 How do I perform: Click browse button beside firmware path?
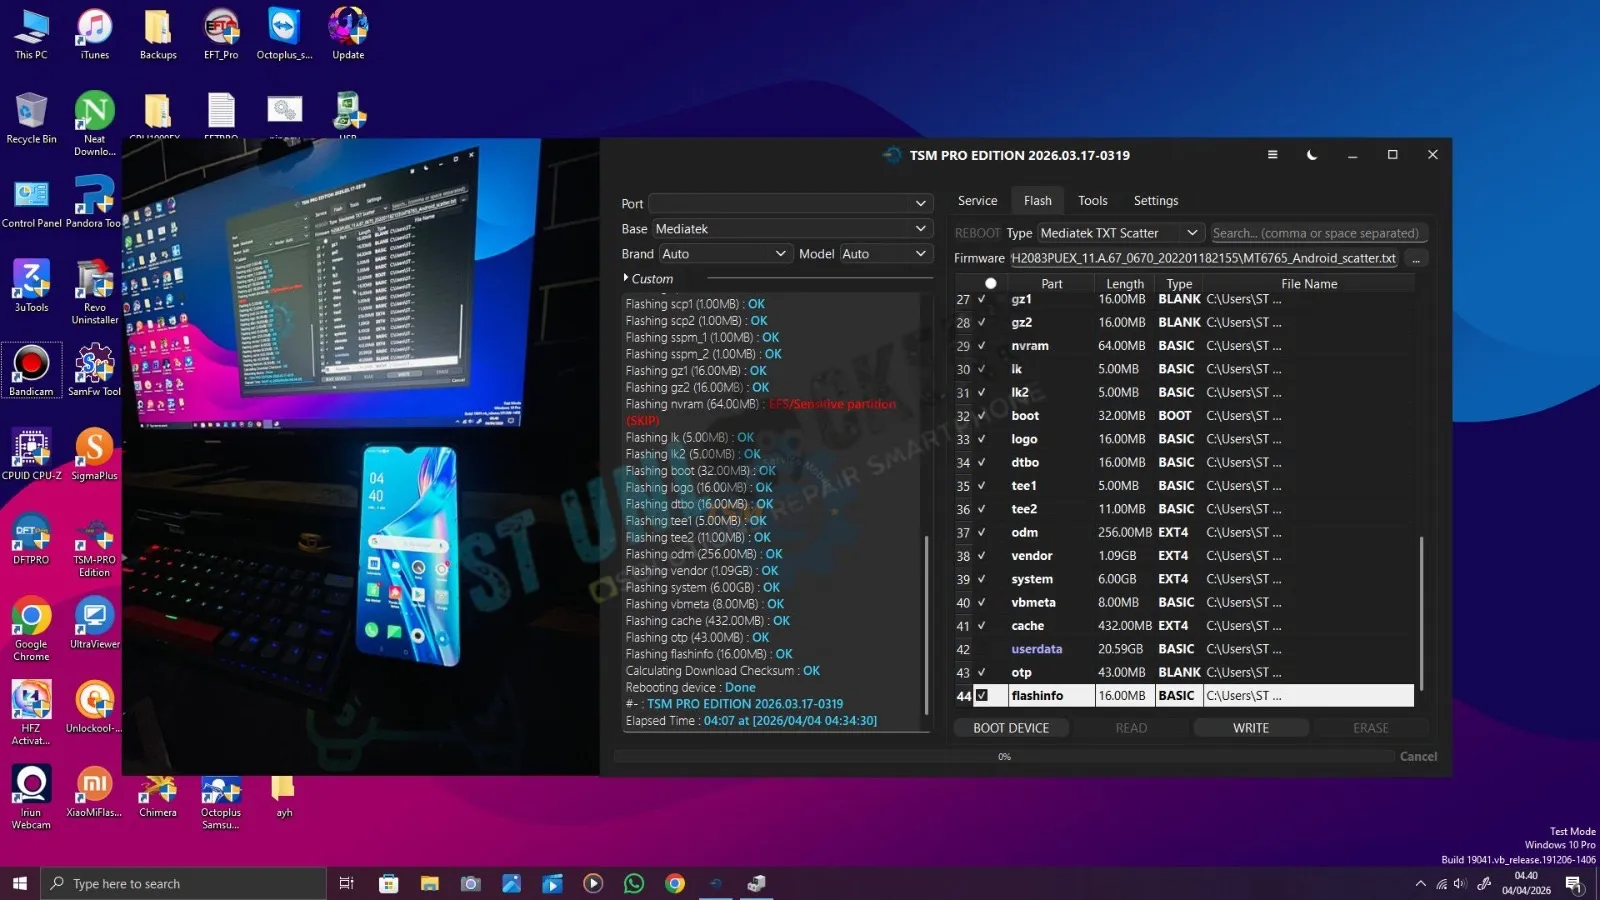pyautogui.click(x=1415, y=259)
